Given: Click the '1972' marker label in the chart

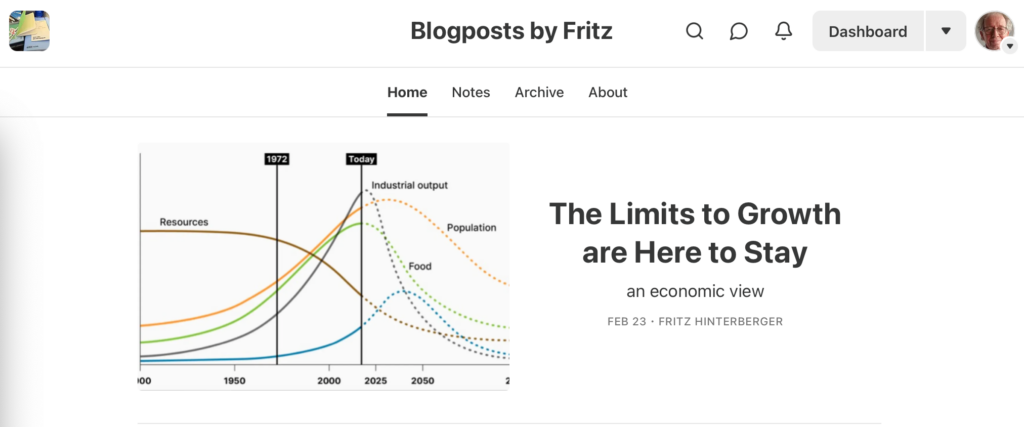Looking at the screenshot, I should click(277, 159).
